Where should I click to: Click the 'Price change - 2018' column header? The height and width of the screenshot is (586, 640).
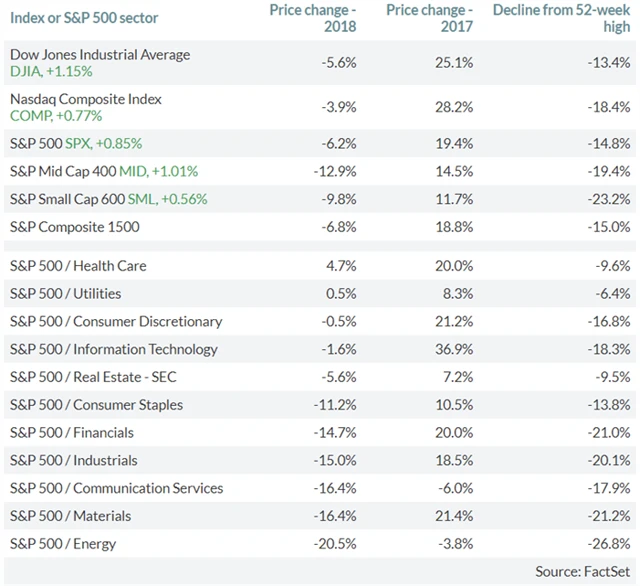pyautogui.click(x=313, y=18)
